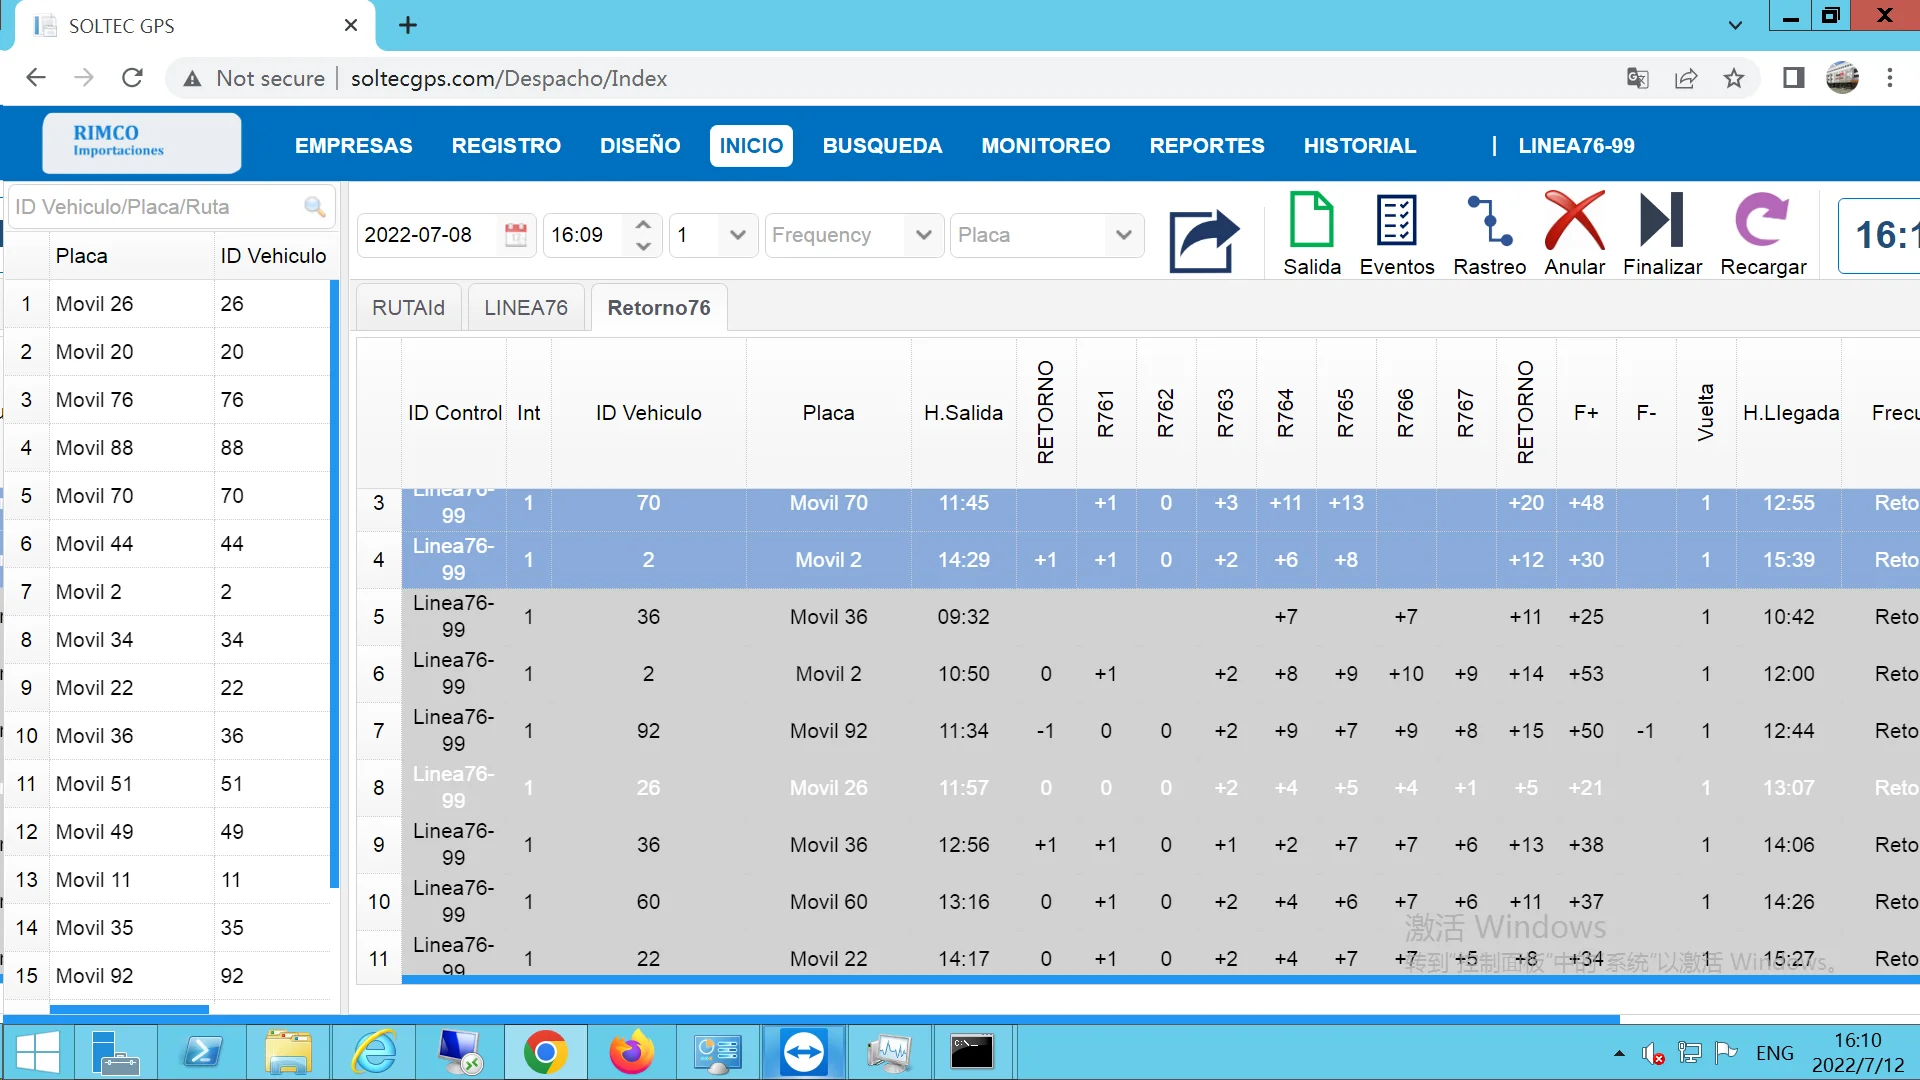Increase the time with up stepper arrow

pos(644,225)
